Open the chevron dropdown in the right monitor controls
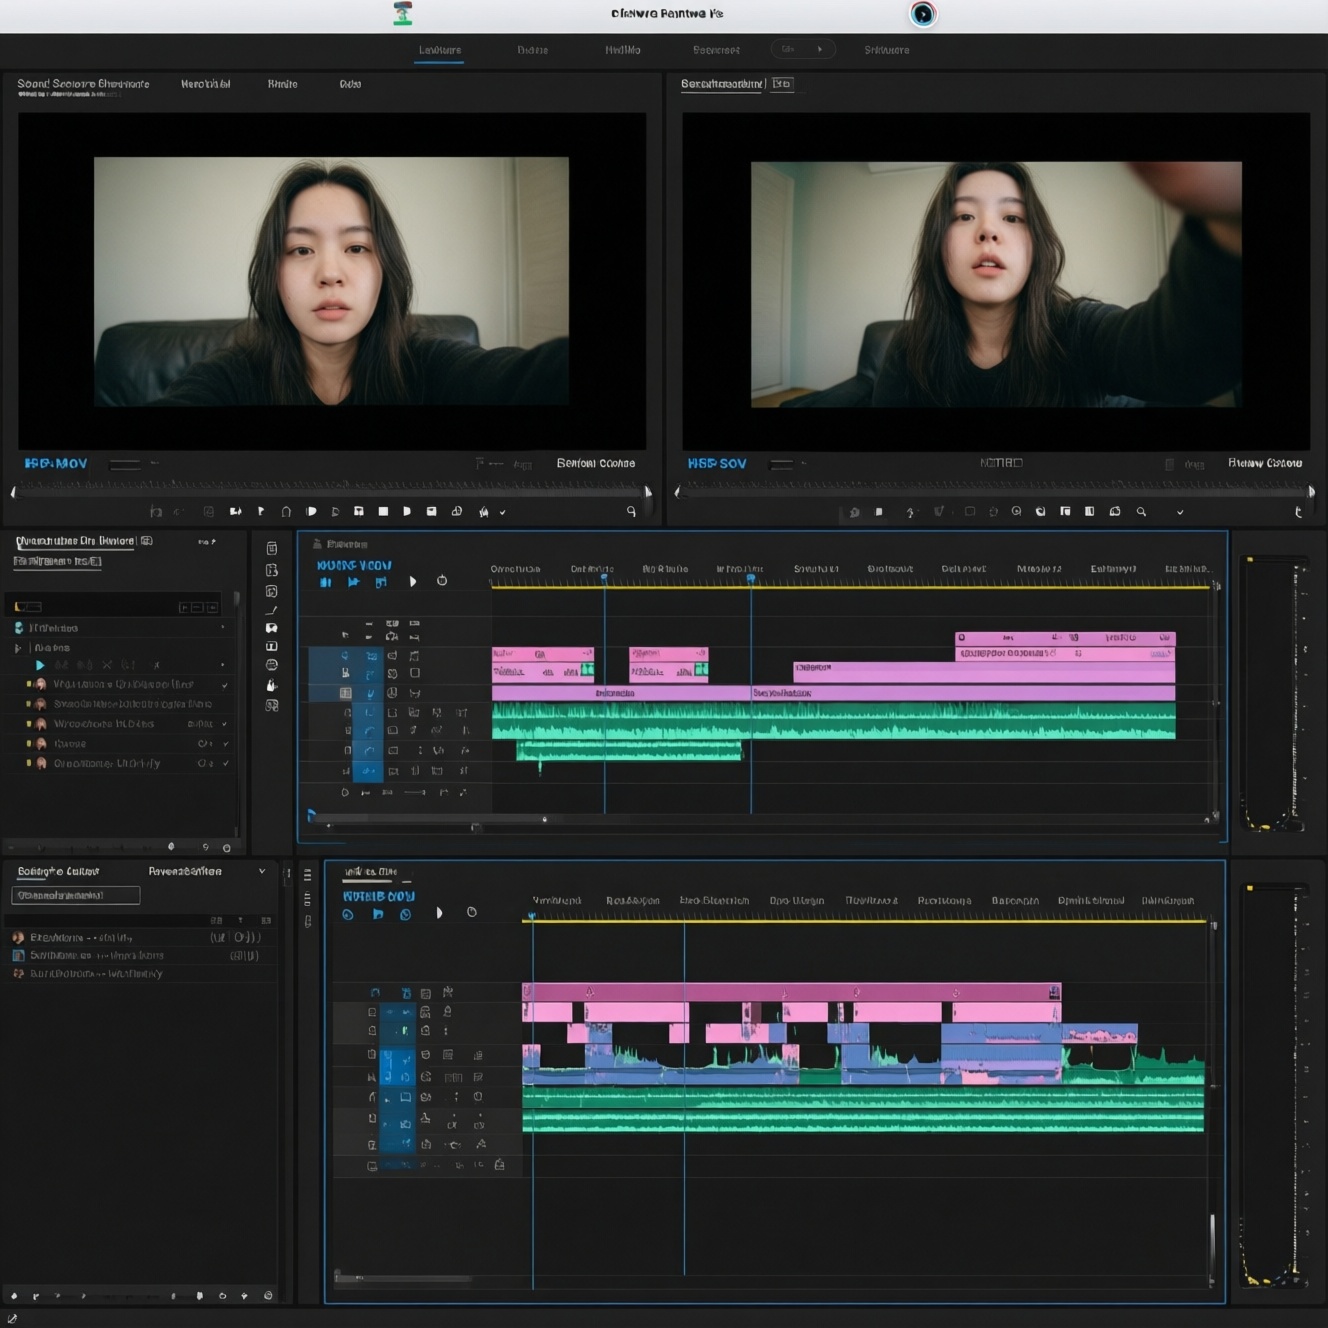Image resolution: width=1328 pixels, height=1328 pixels. click(x=1180, y=512)
